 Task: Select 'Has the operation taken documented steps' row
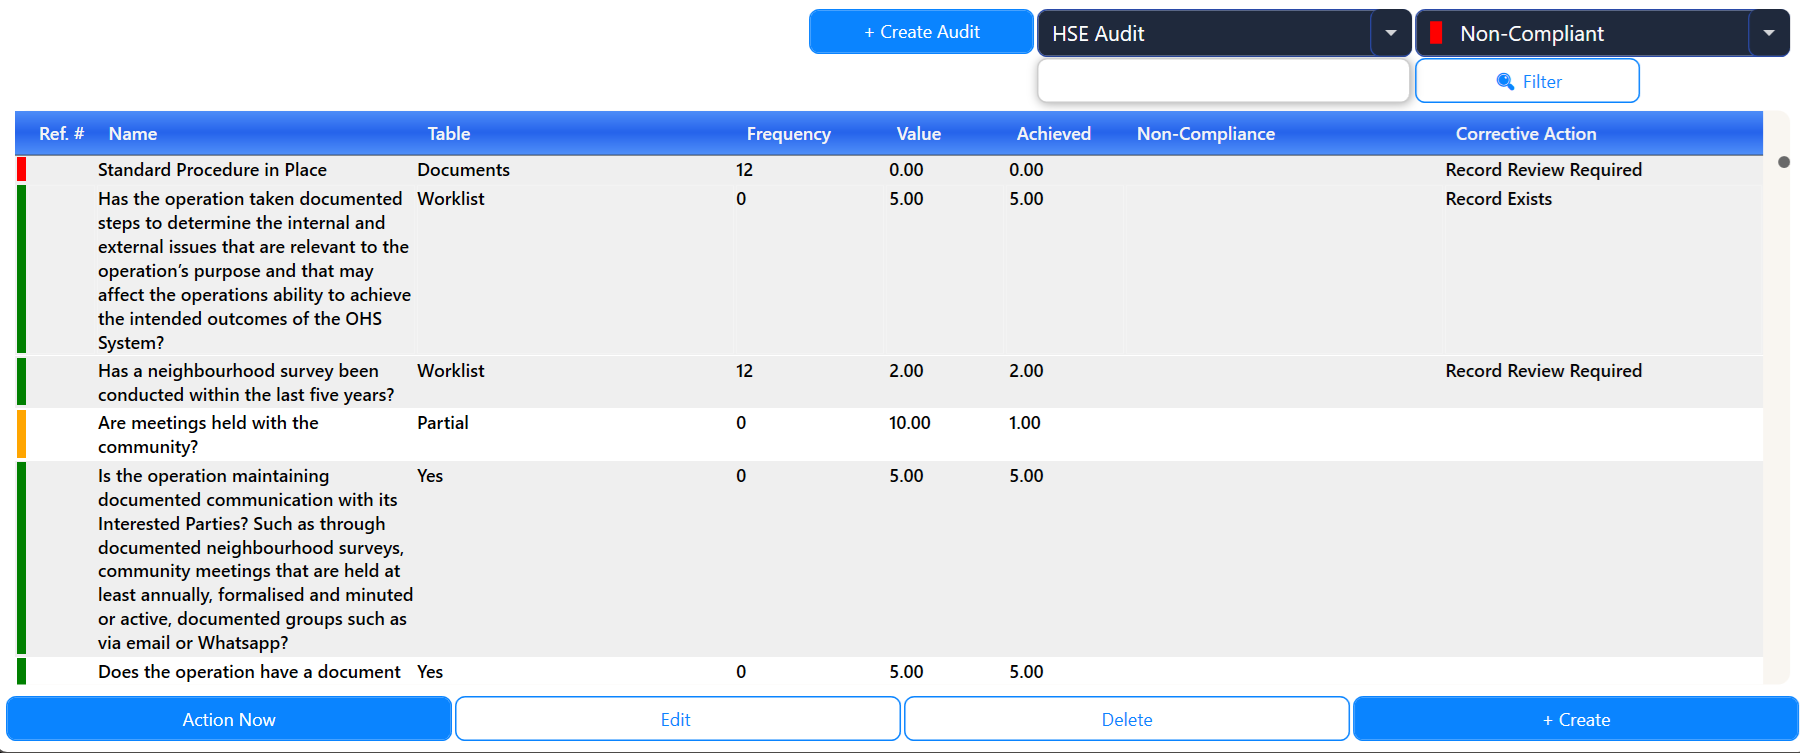point(889,270)
